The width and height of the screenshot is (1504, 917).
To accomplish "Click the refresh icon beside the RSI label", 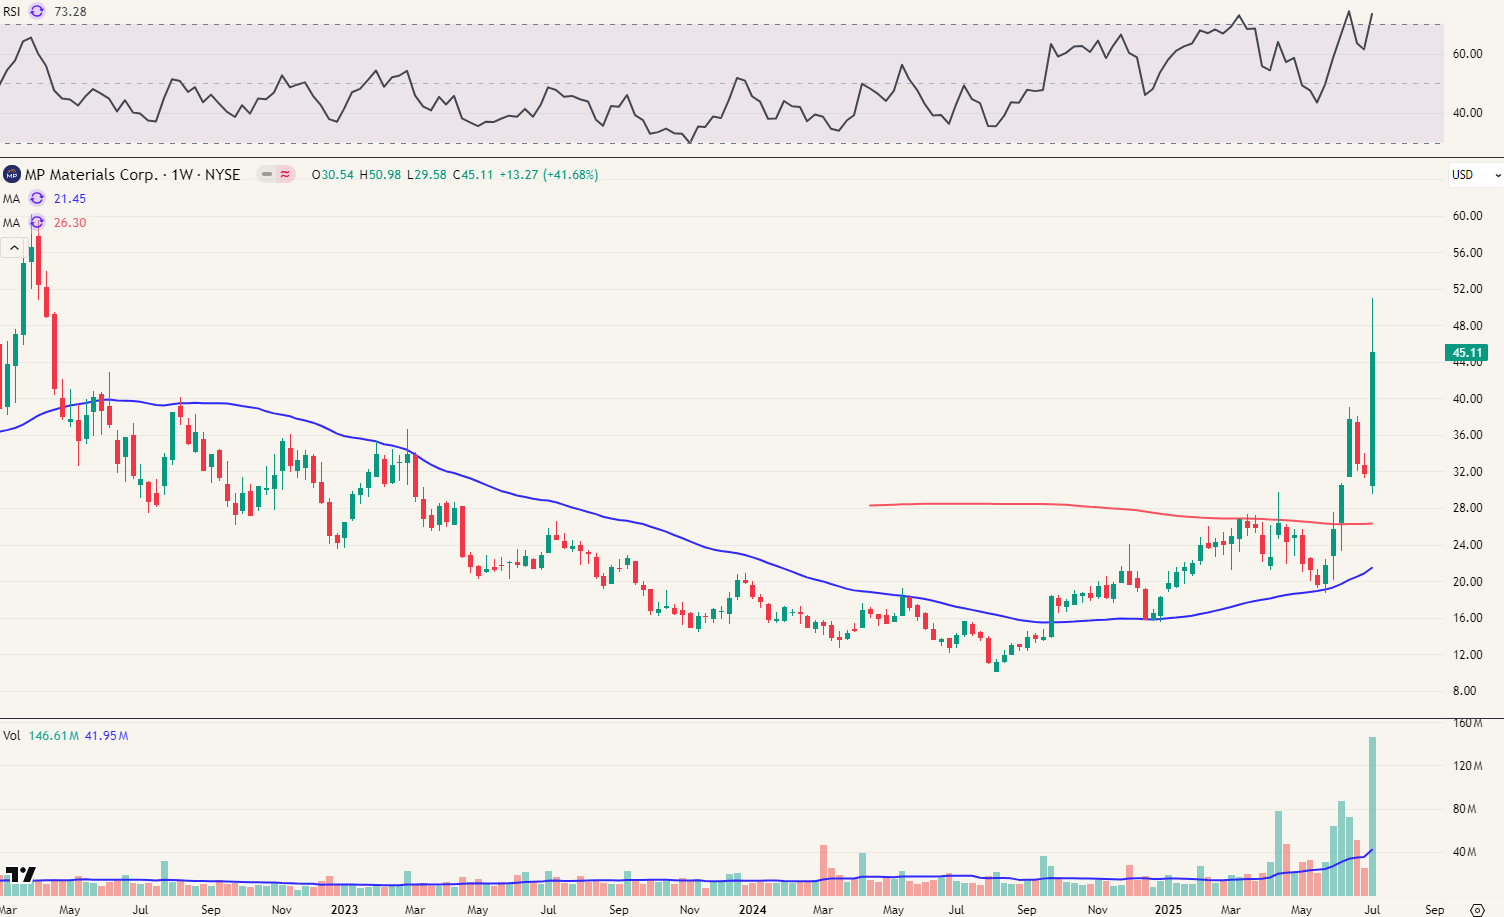I will tap(37, 12).
